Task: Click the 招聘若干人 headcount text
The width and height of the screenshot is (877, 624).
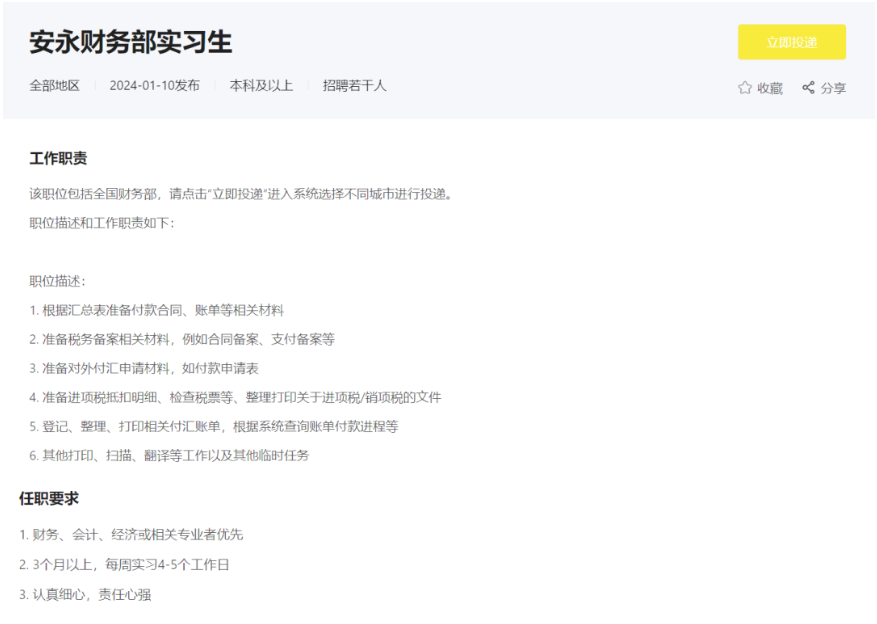Action: tap(354, 86)
